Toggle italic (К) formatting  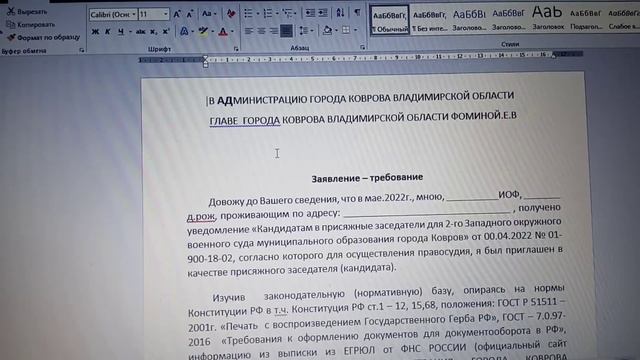108,31
